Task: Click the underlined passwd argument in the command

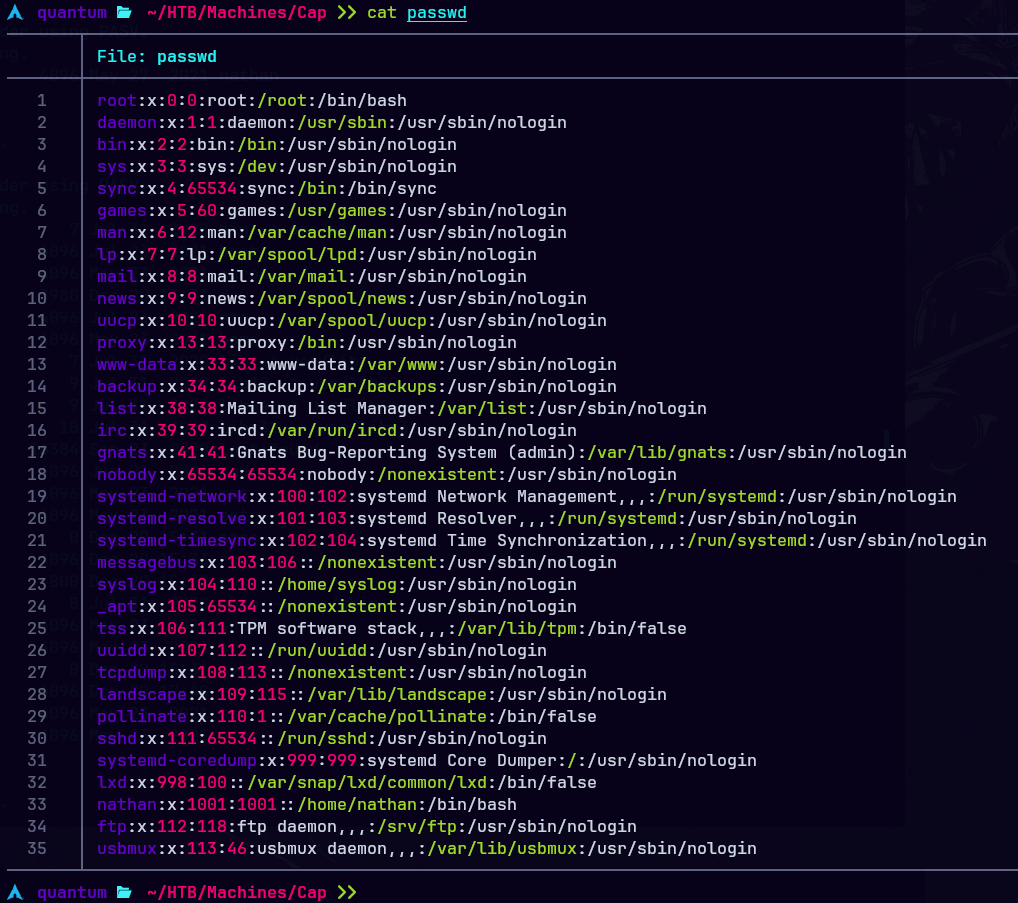Action: tap(436, 13)
